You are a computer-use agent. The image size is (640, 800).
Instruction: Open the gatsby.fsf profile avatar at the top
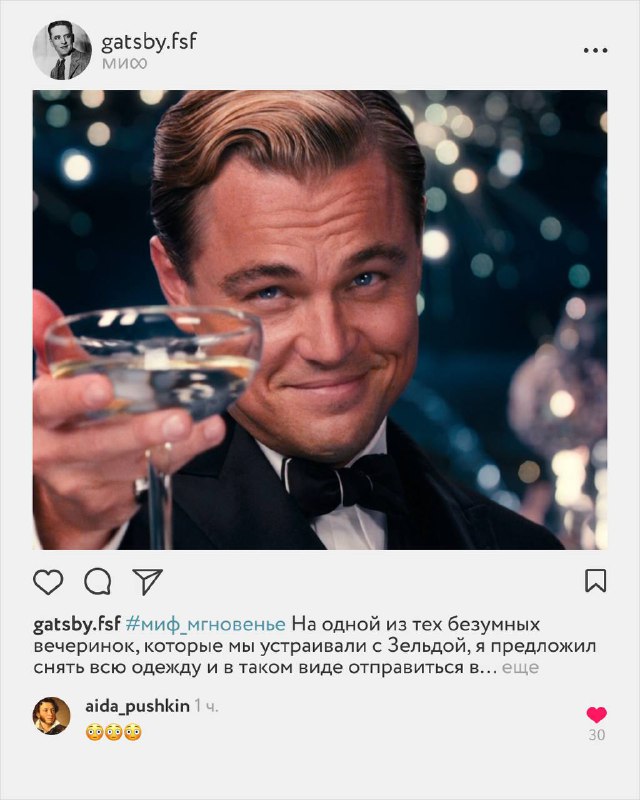[62, 50]
